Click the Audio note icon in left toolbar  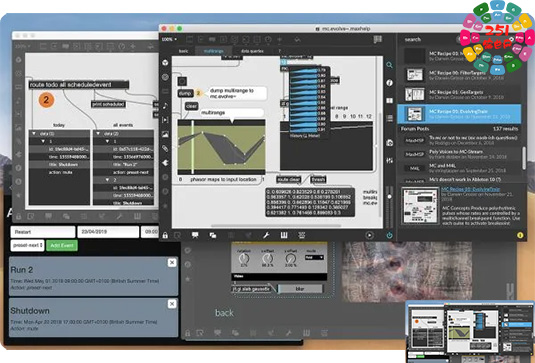(165, 105)
